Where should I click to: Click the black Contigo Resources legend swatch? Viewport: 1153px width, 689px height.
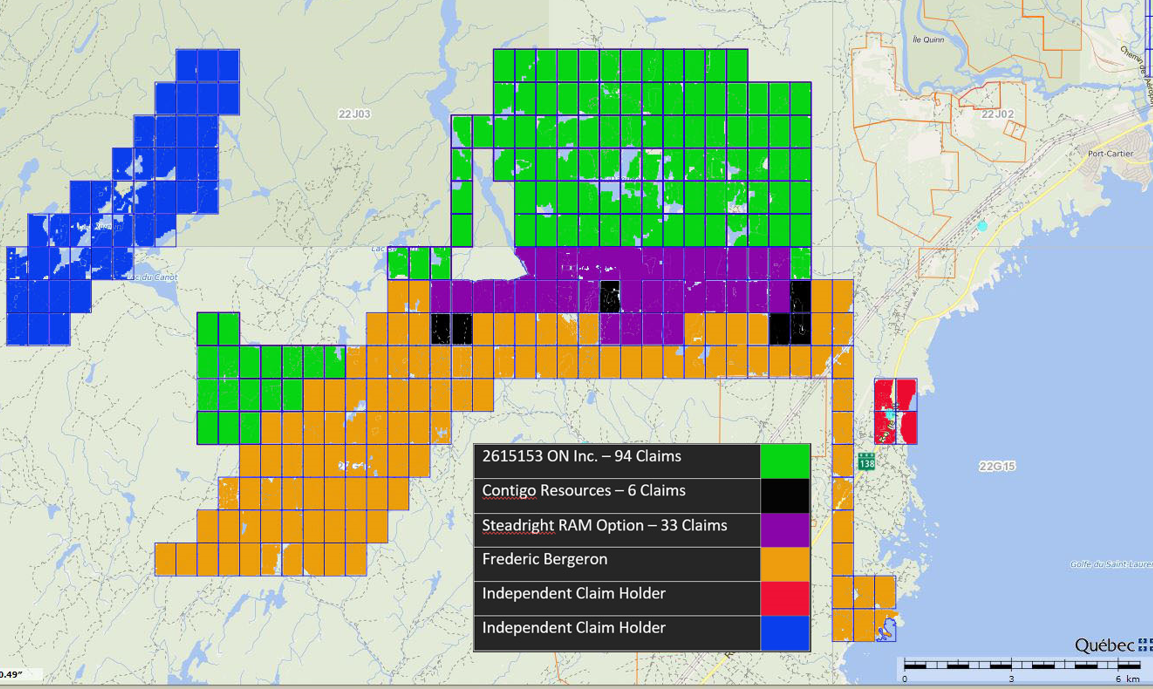[x=785, y=496]
